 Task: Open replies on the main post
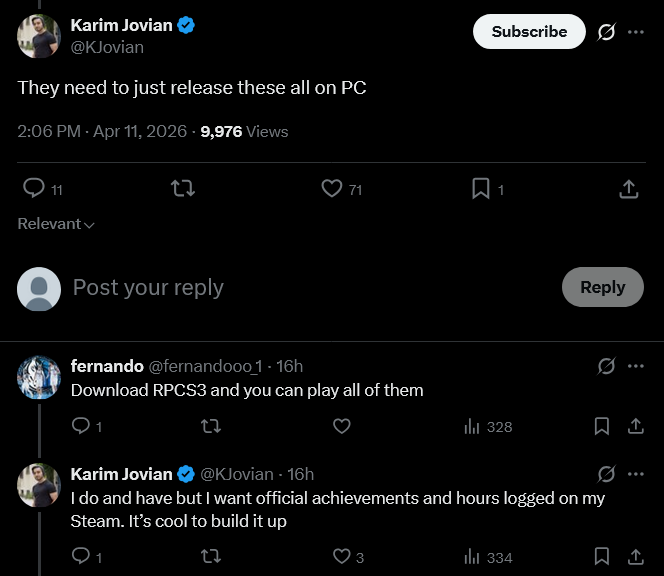[x=34, y=188]
